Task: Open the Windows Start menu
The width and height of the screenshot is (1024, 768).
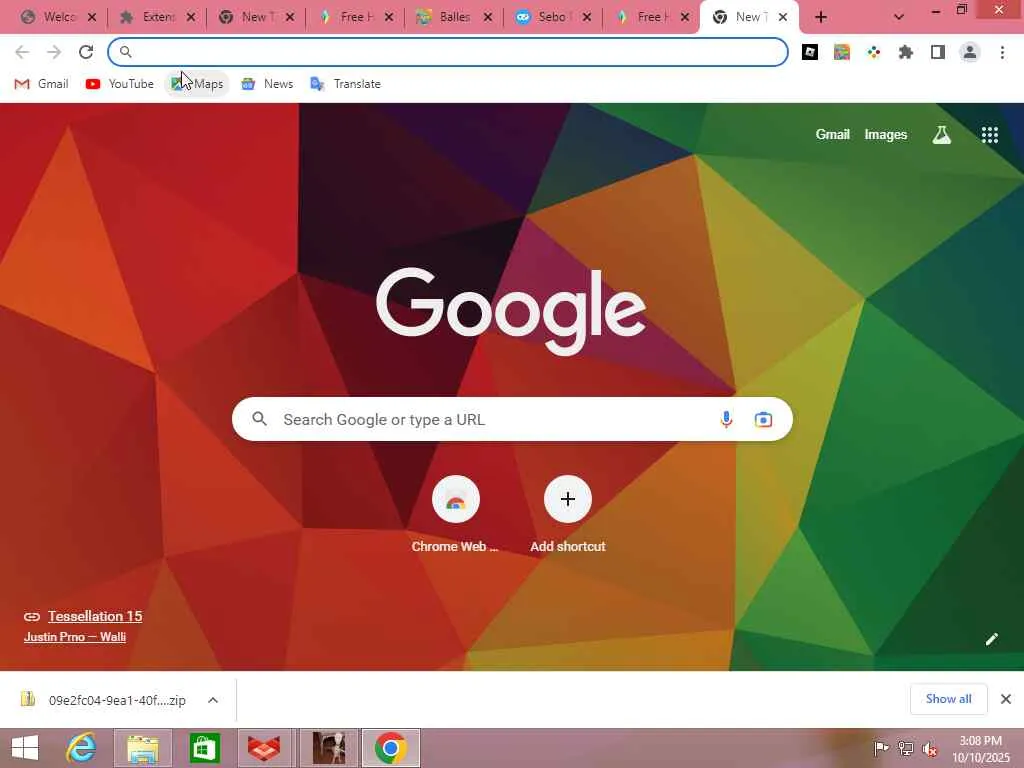Action: click(x=25, y=748)
